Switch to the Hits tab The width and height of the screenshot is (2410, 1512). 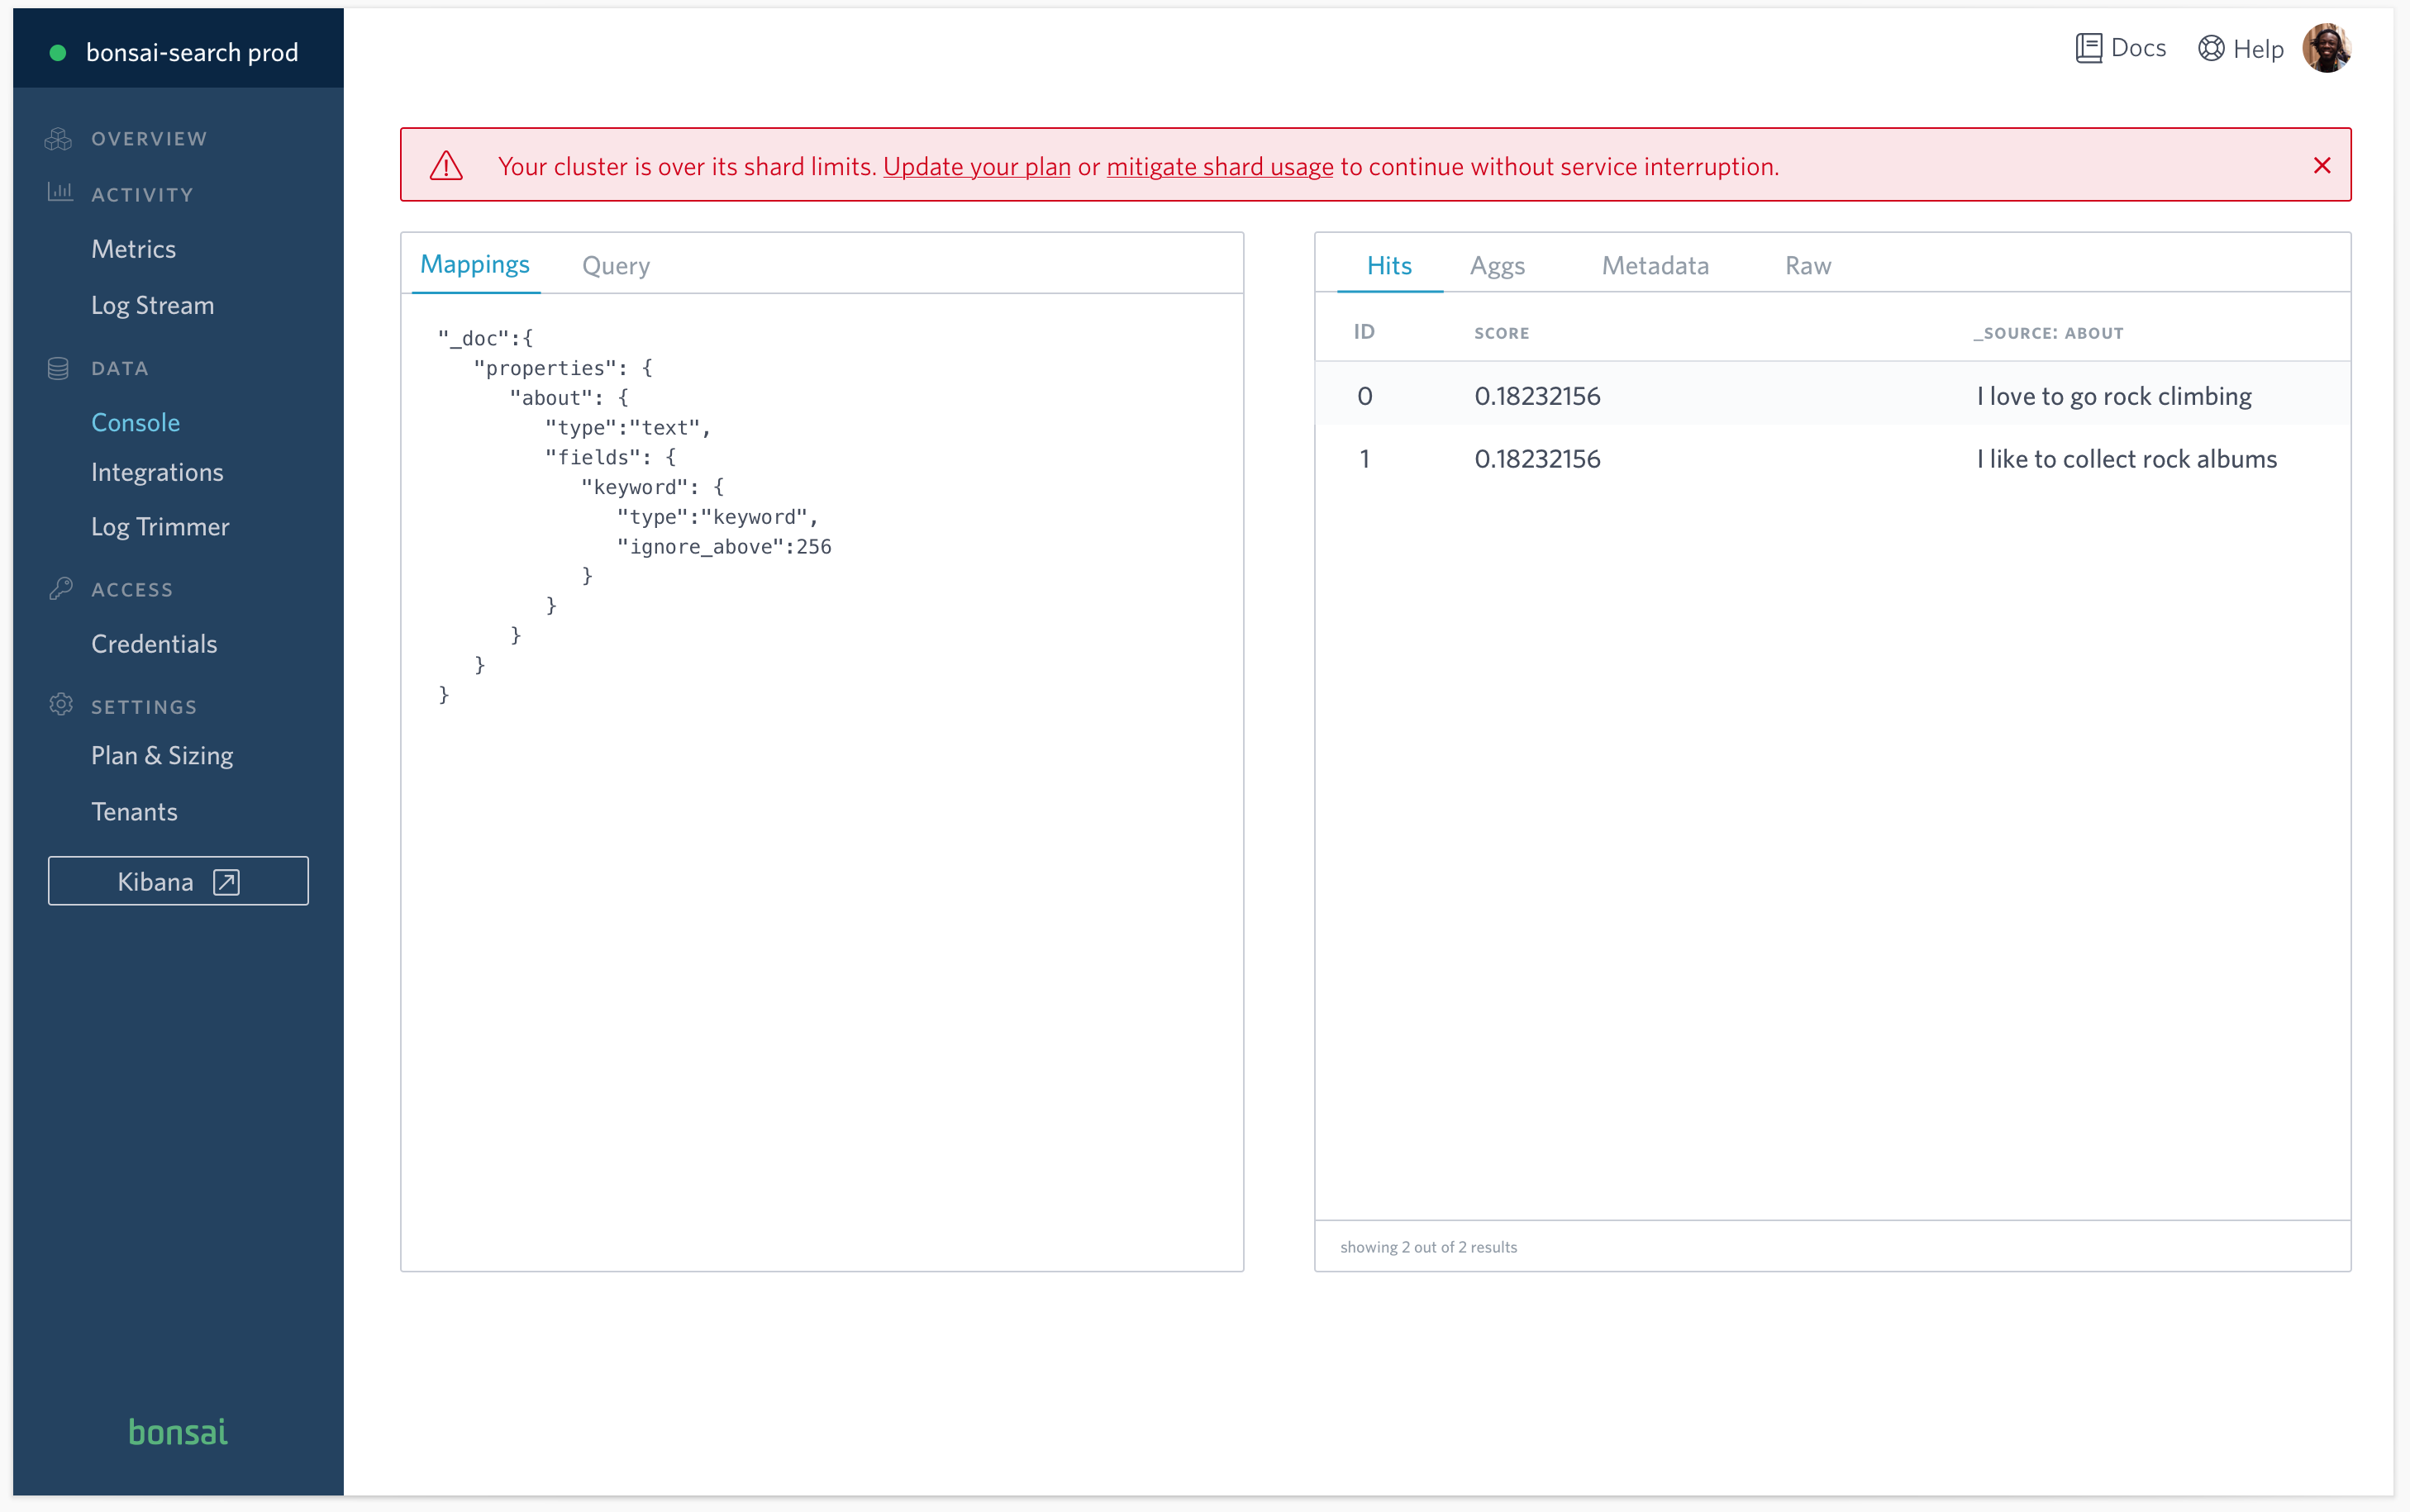1389,265
